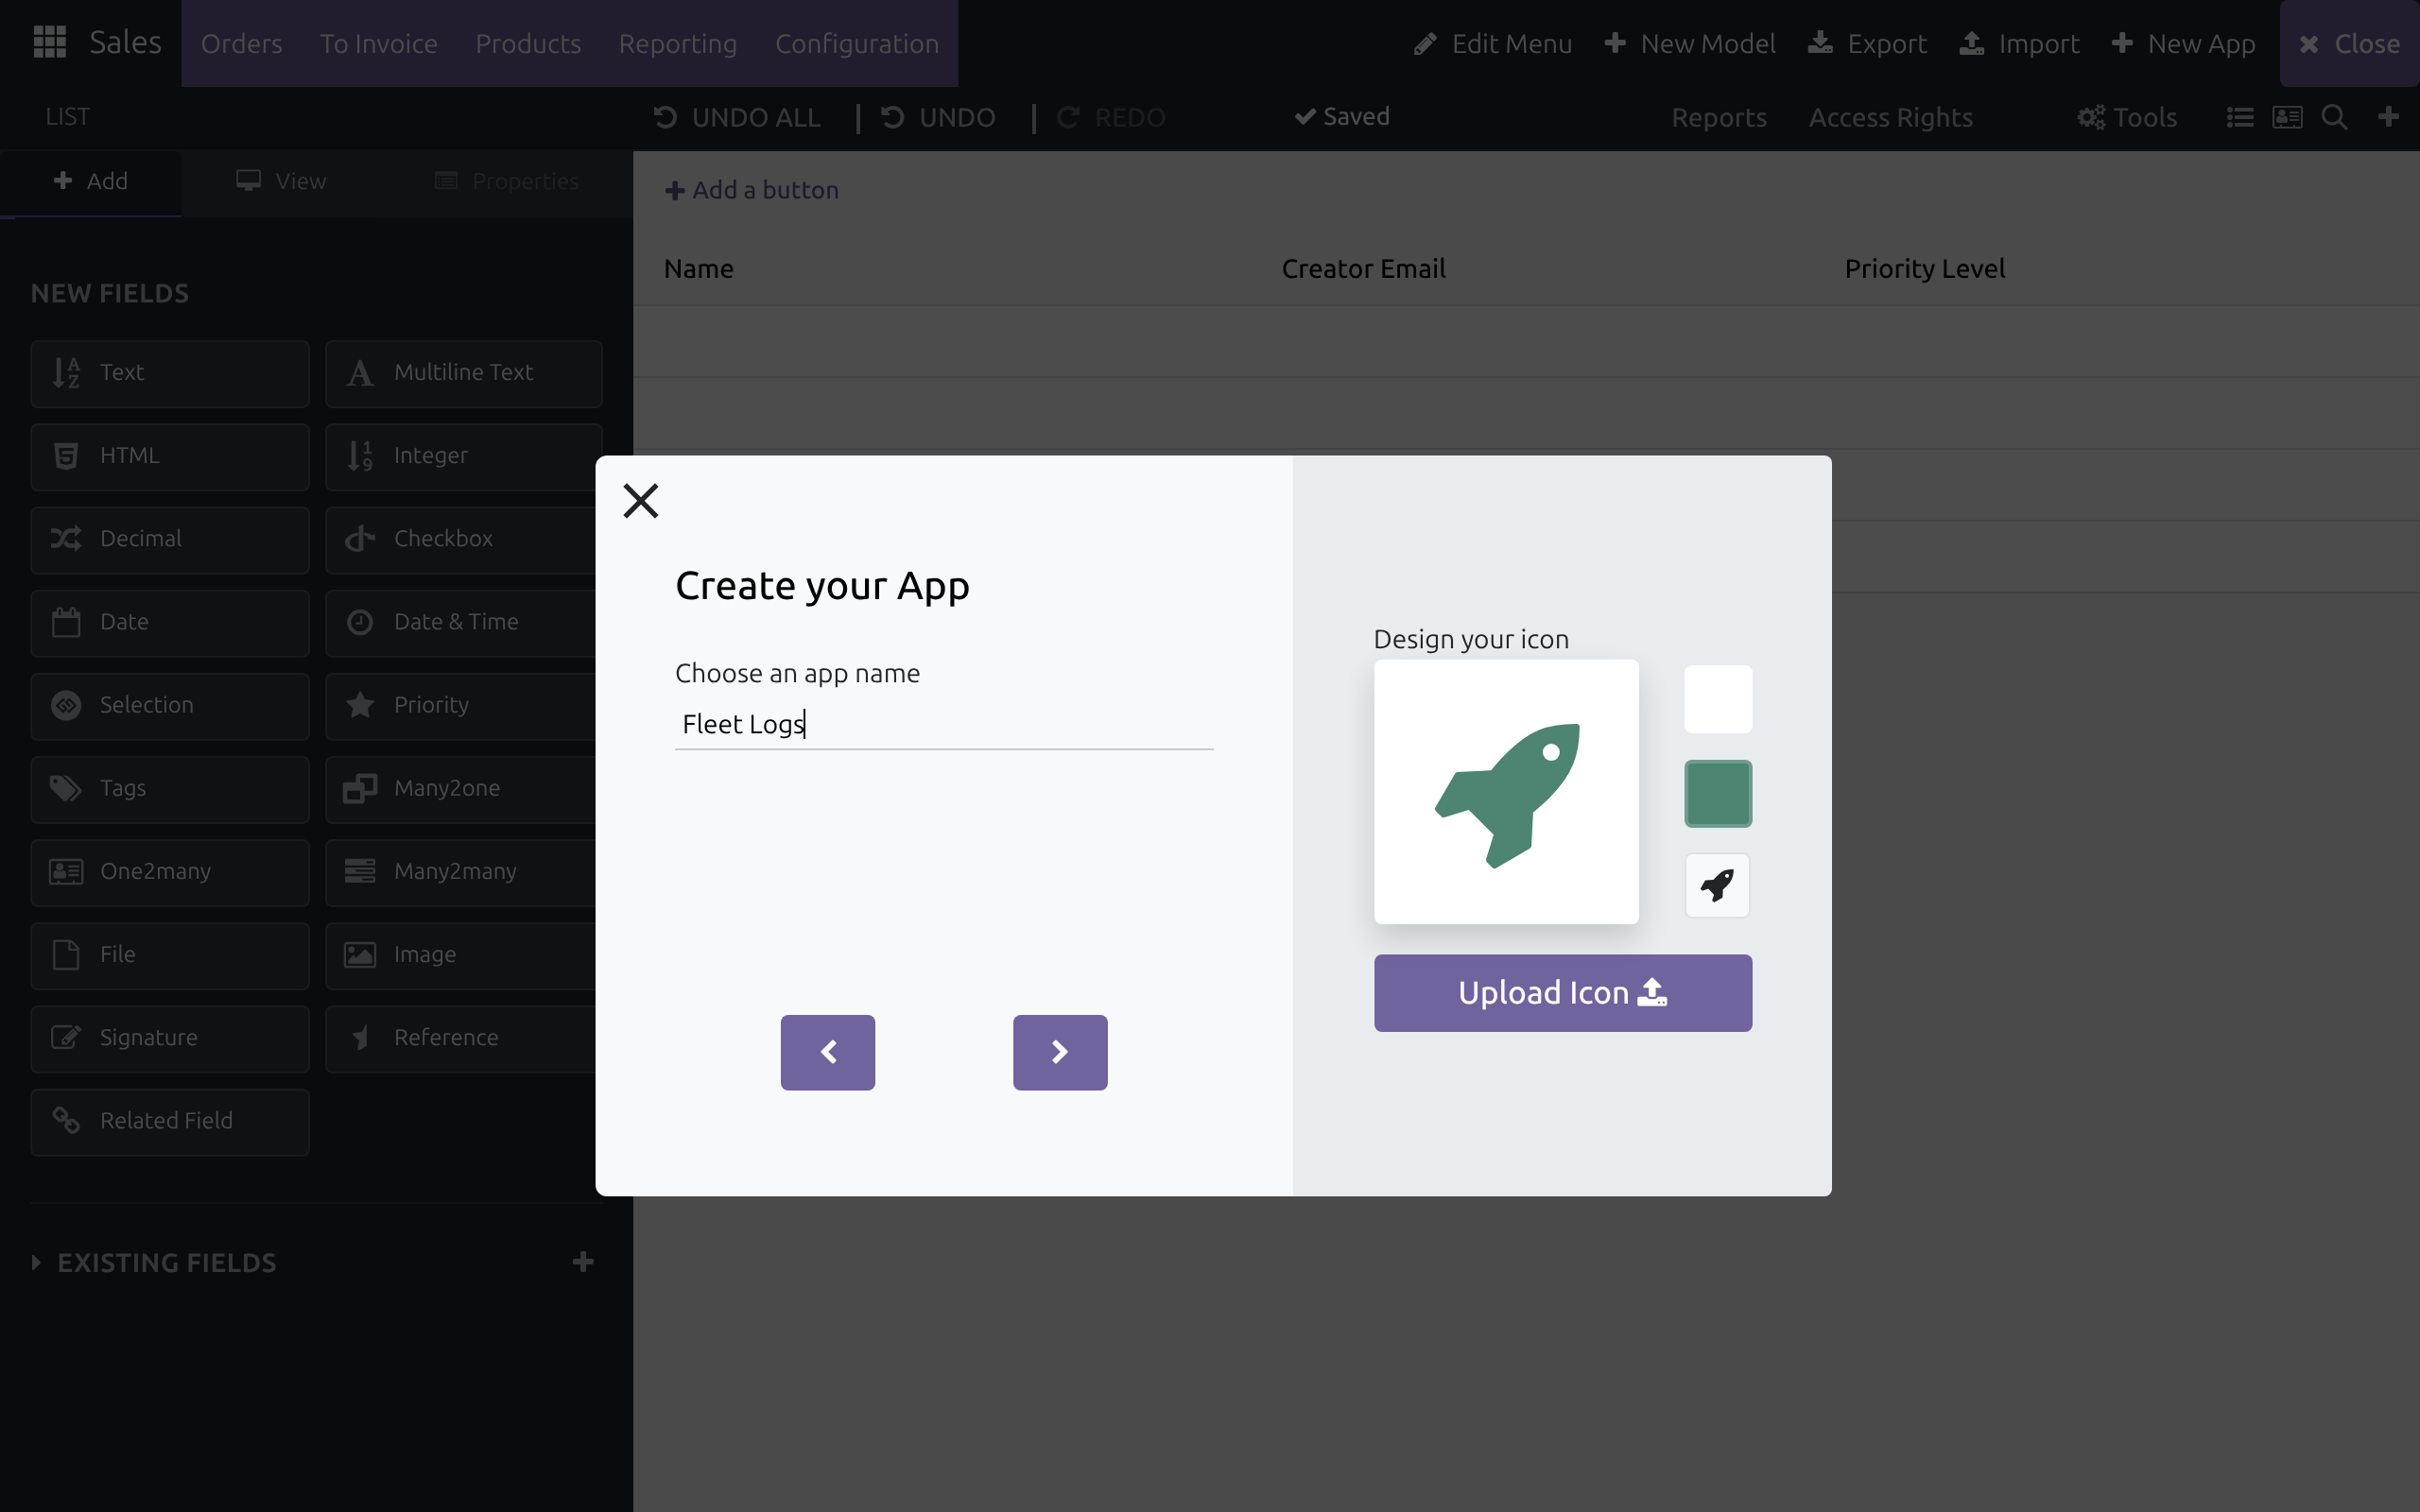Click Export in the top bar

[1867, 43]
